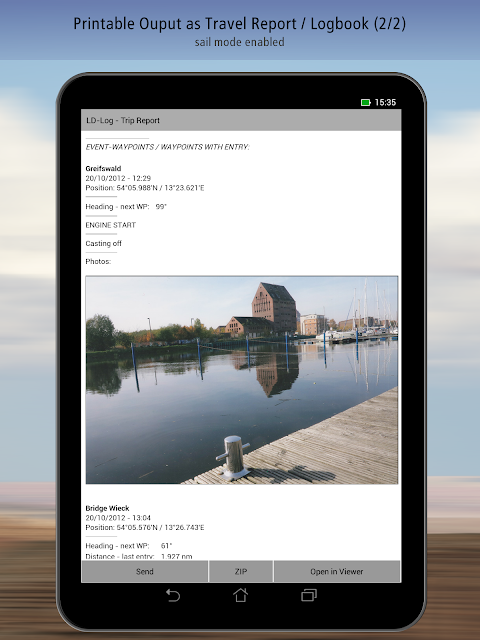Tap the Open in Viewer button

click(x=337, y=571)
